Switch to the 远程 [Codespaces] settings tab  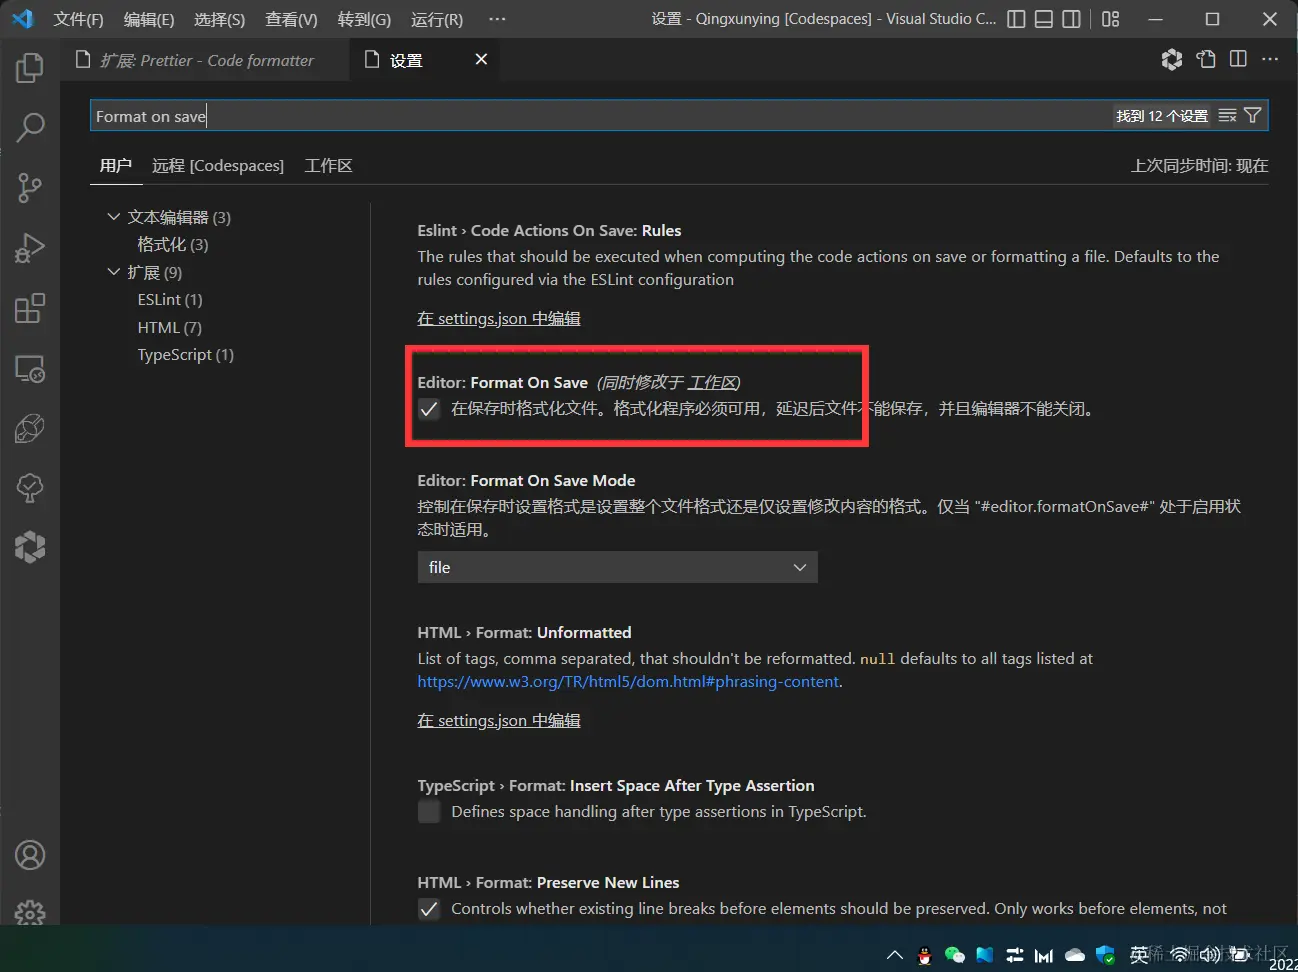click(x=218, y=166)
